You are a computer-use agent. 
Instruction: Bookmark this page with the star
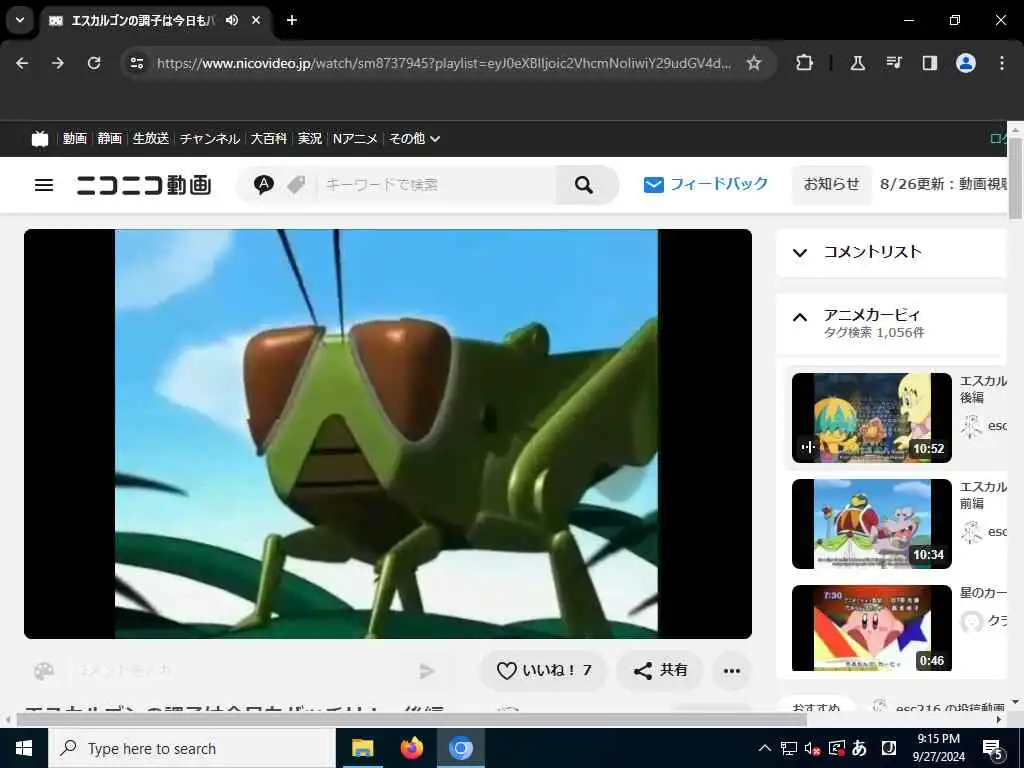(x=754, y=63)
